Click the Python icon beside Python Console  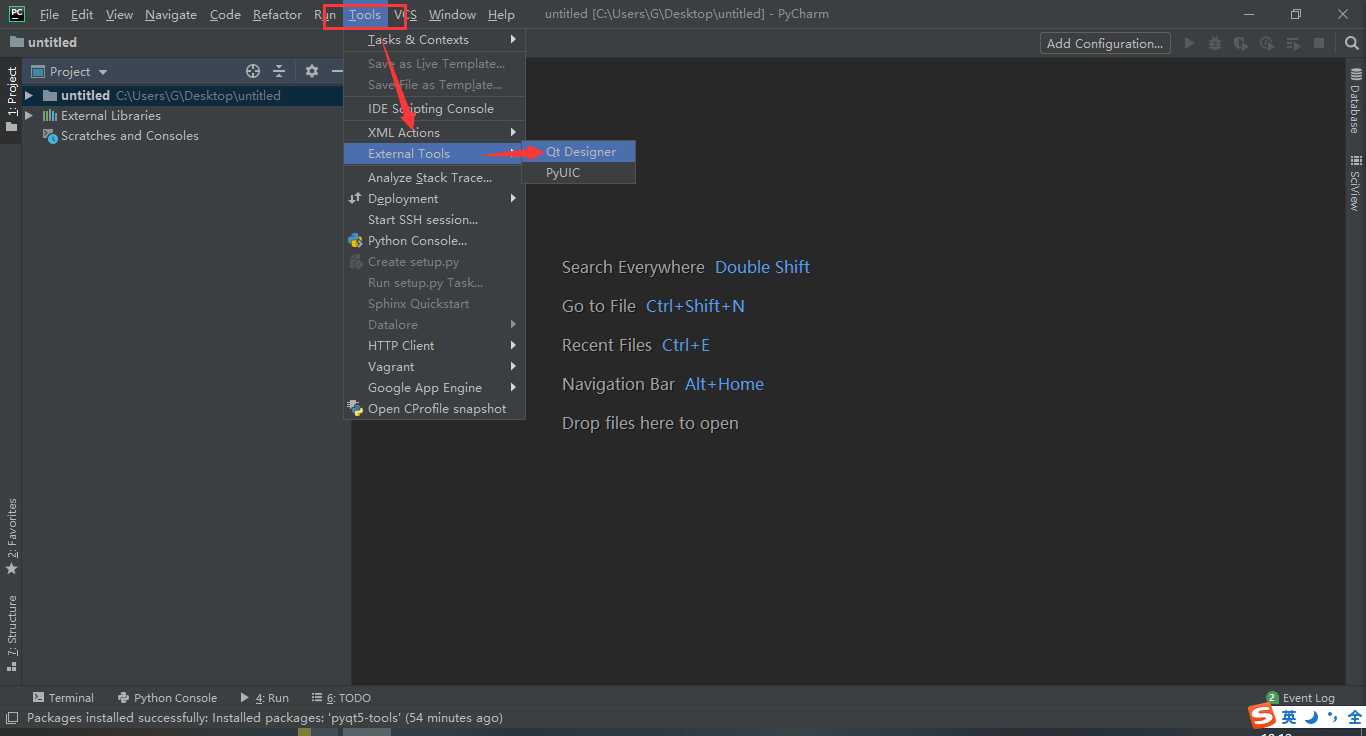(x=355, y=240)
